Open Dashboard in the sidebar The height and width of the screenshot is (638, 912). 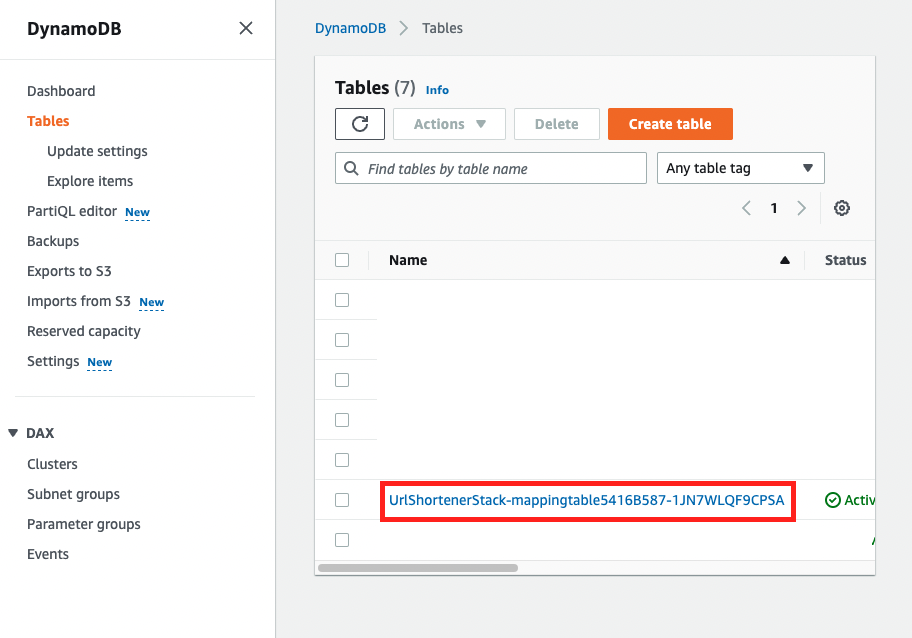61,91
